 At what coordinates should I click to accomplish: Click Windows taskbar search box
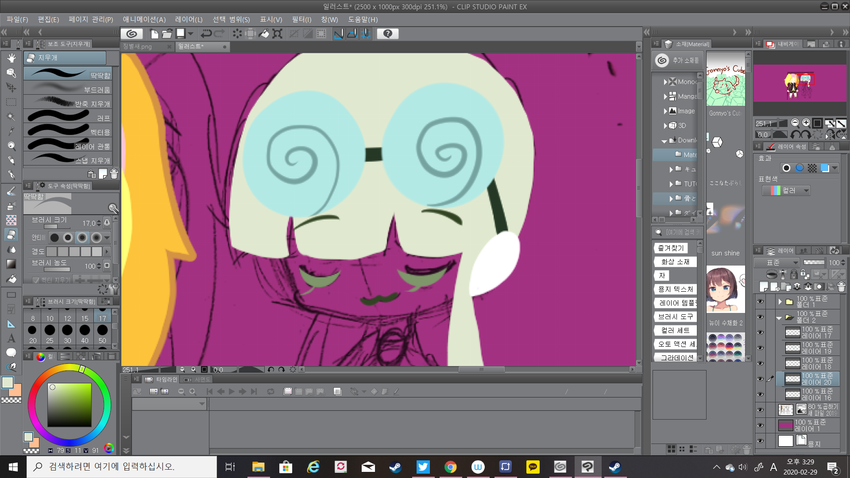coord(122,467)
